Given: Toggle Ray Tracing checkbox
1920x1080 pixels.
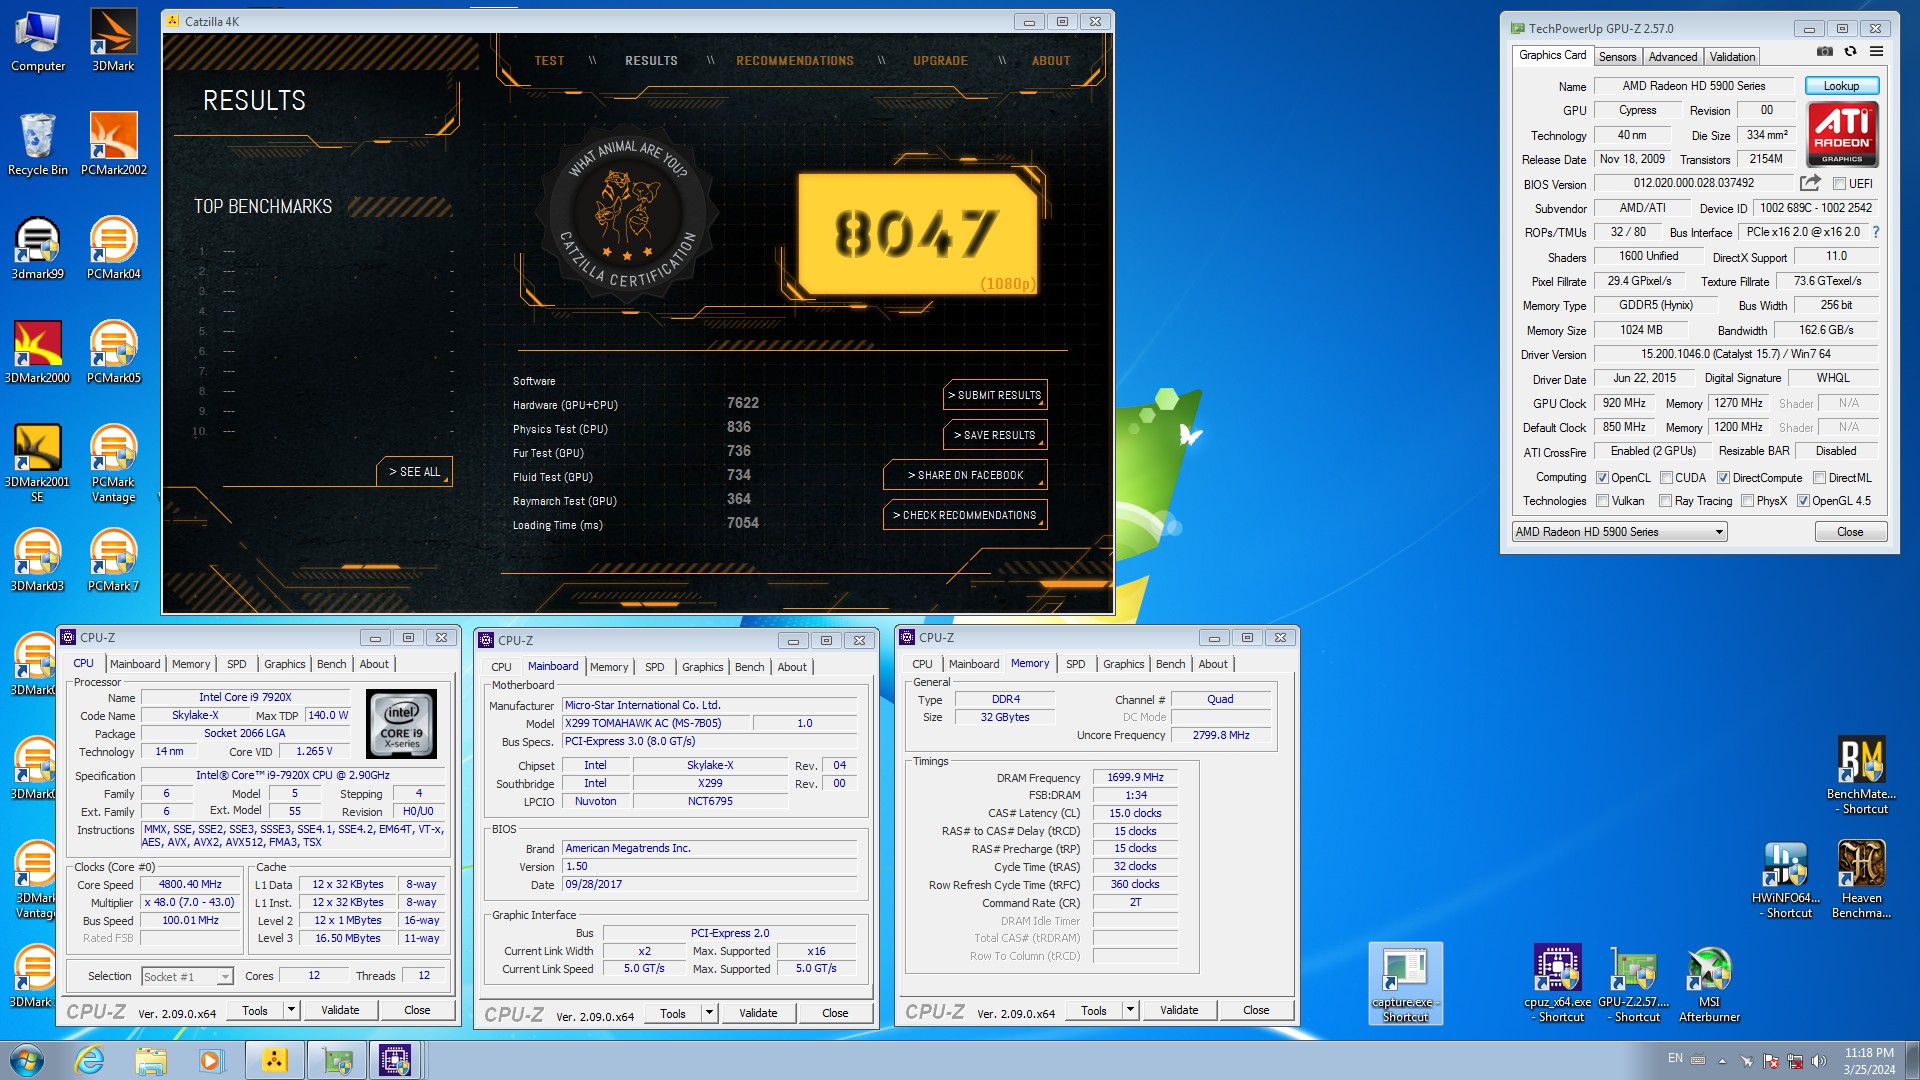Looking at the screenshot, I should tap(1665, 501).
